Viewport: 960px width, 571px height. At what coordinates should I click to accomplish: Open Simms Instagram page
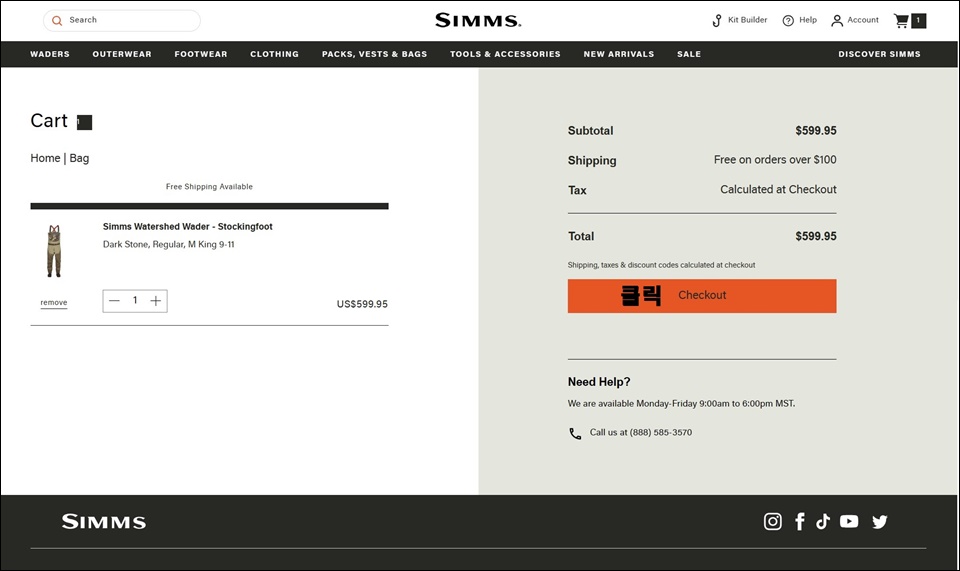pos(773,521)
